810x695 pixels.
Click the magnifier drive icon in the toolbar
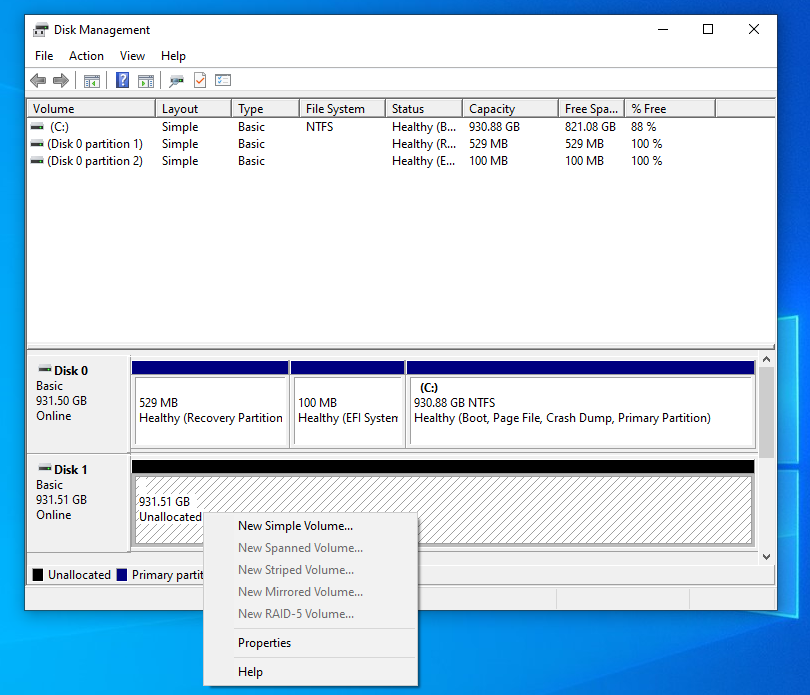click(x=177, y=81)
